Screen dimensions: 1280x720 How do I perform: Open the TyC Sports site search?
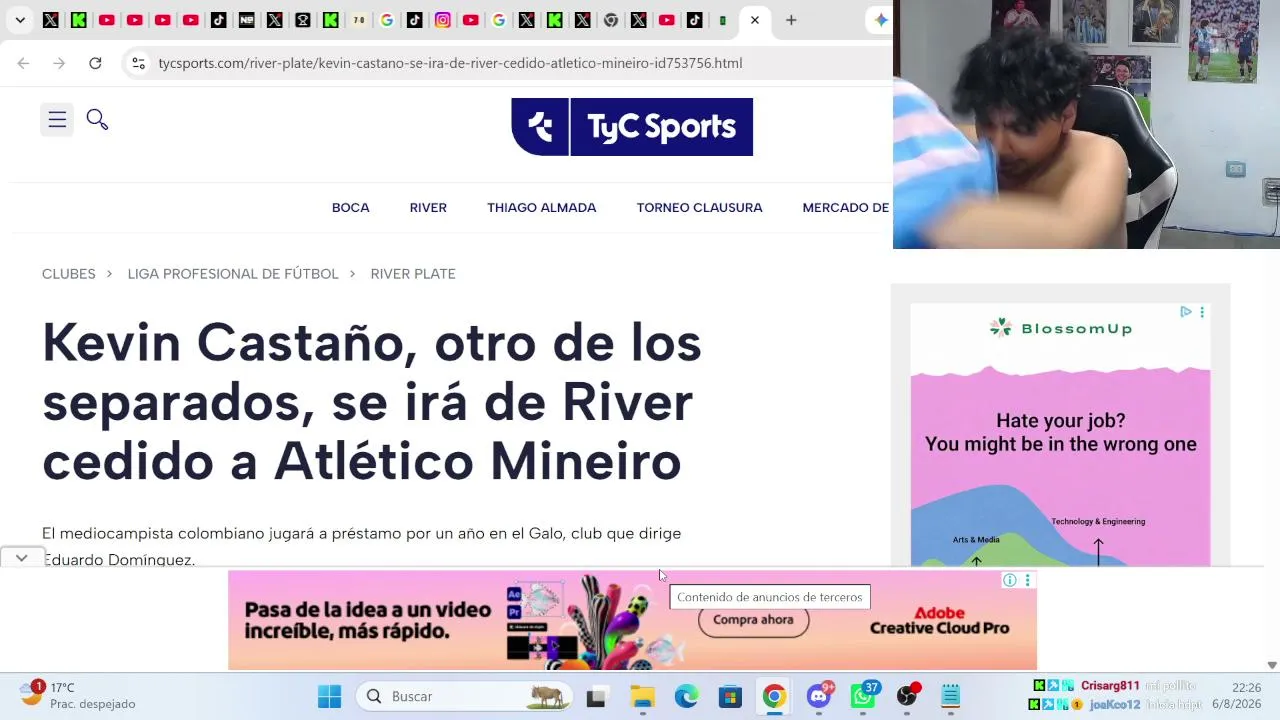tap(97, 120)
